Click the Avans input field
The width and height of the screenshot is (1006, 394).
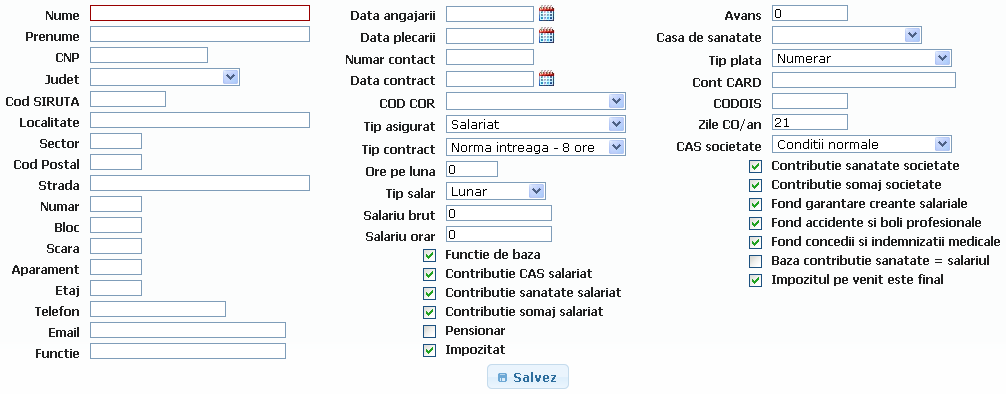click(x=810, y=13)
